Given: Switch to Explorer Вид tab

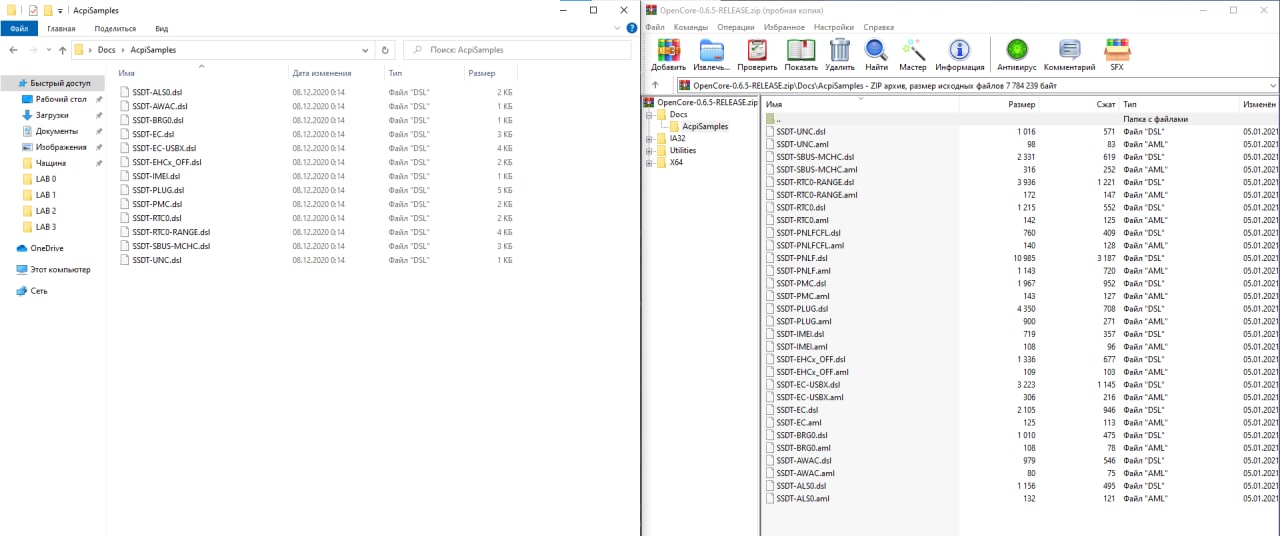Looking at the screenshot, I should [x=162, y=29].
